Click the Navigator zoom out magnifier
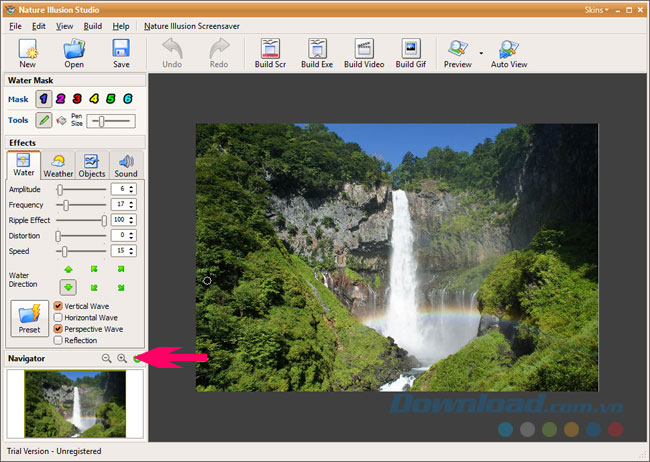 click(106, 358)
